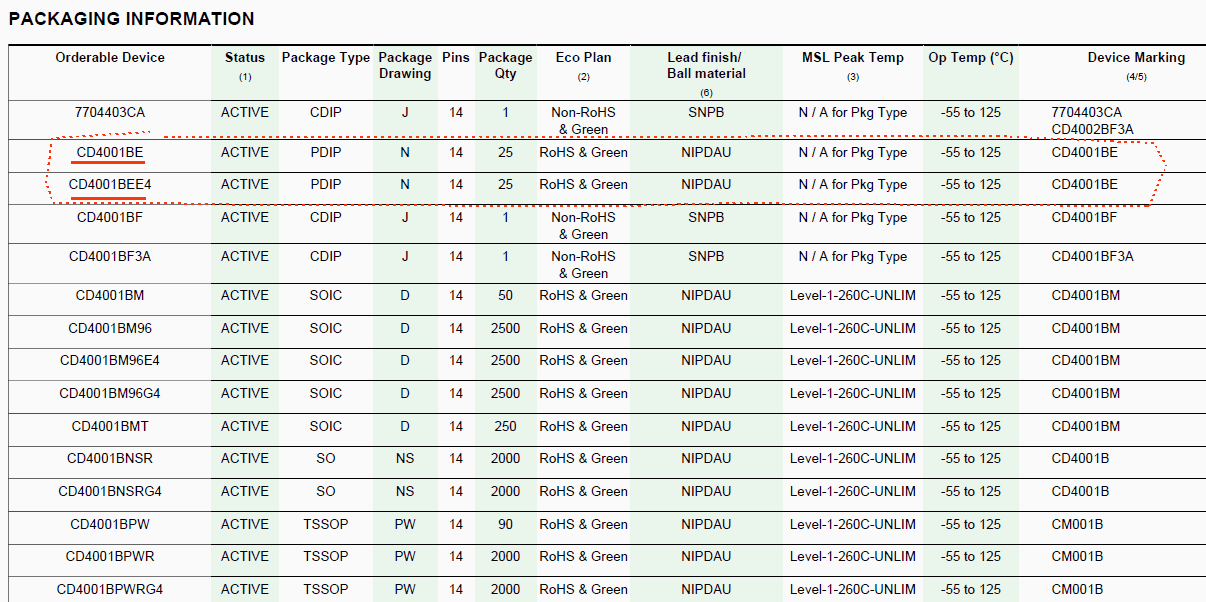Viewport: 1206px width, 602px height.
Task: Click Level-1-260C-UNLIM in CD4001BM row
Action: (853, 296)
